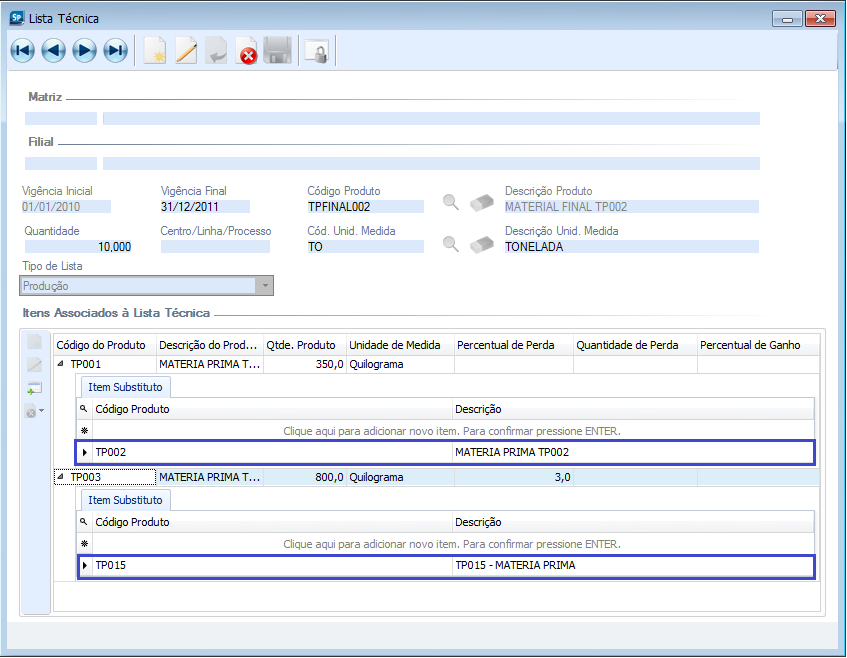
Task: Expand the TP015 substitute row arrow
Action: pos(85,566)
